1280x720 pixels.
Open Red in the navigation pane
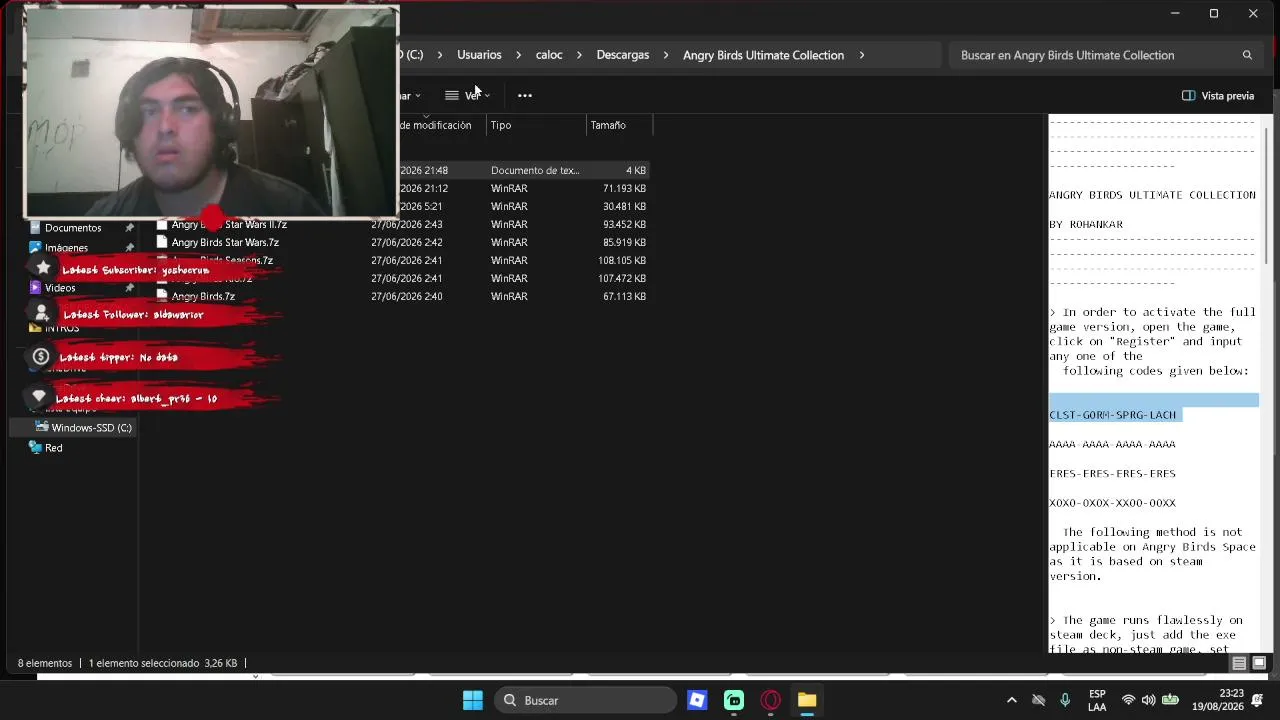coord(54,448)
